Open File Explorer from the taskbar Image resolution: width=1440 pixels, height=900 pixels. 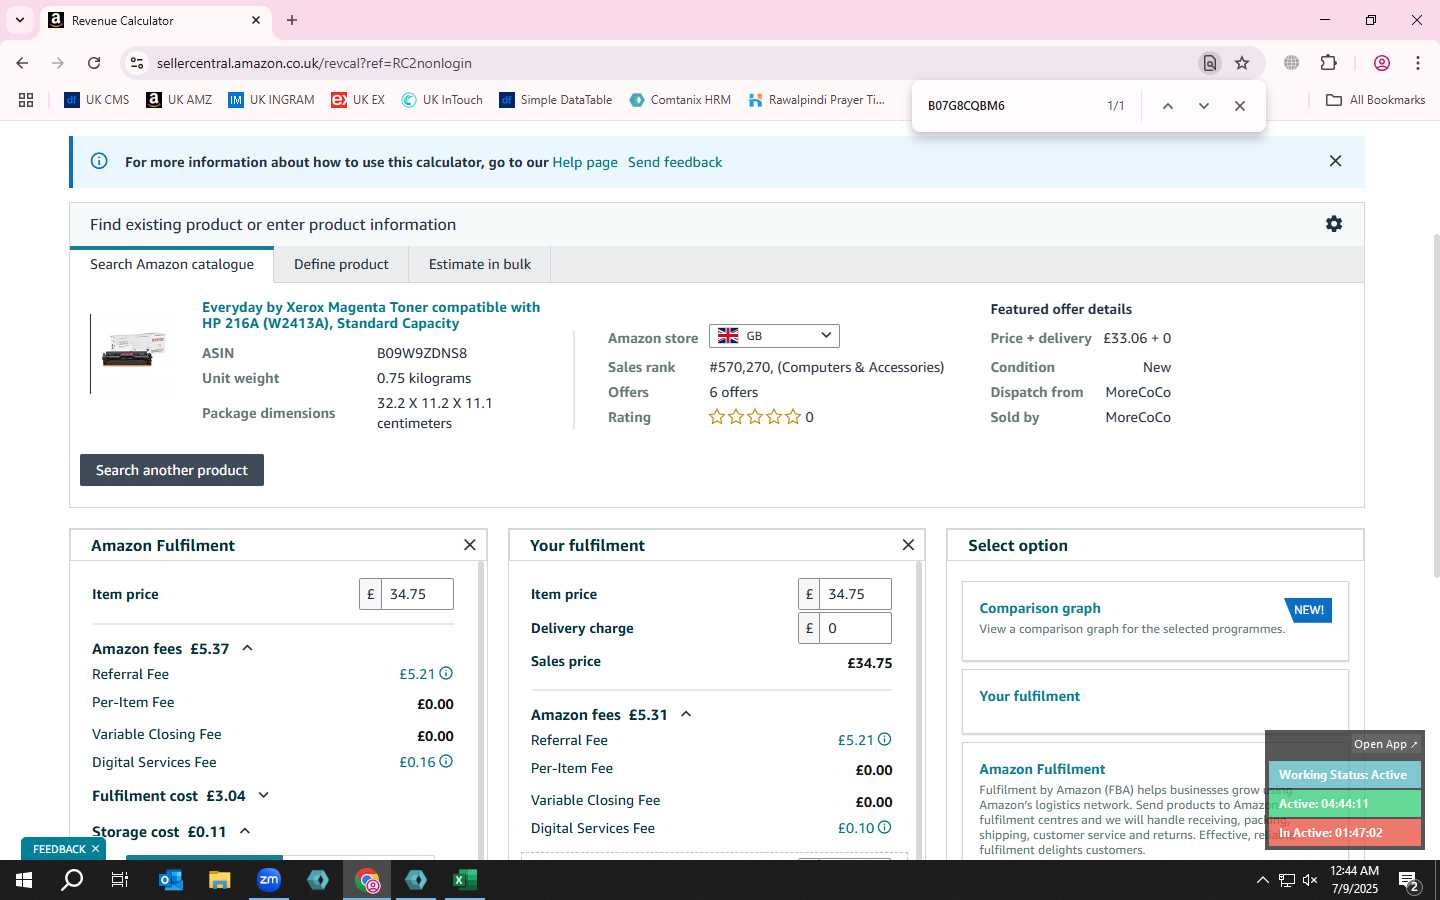(x=220, y=880)
